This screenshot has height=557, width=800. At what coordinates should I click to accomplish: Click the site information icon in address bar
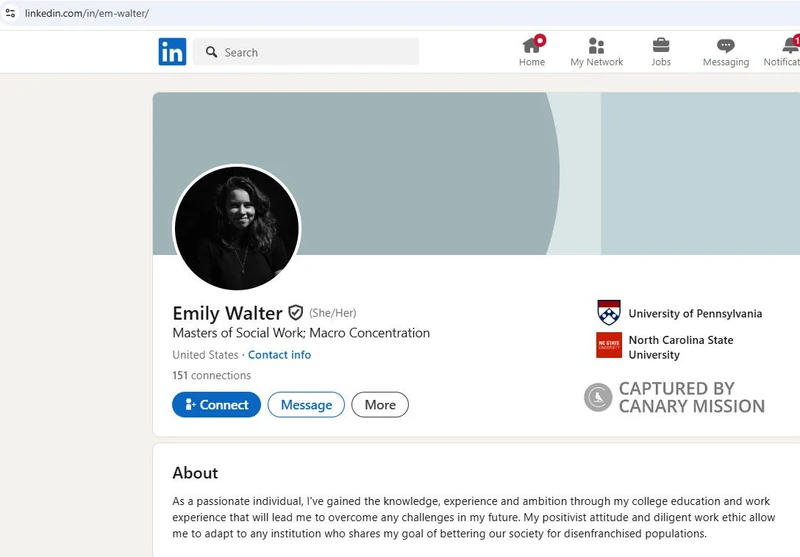[10, 13]
